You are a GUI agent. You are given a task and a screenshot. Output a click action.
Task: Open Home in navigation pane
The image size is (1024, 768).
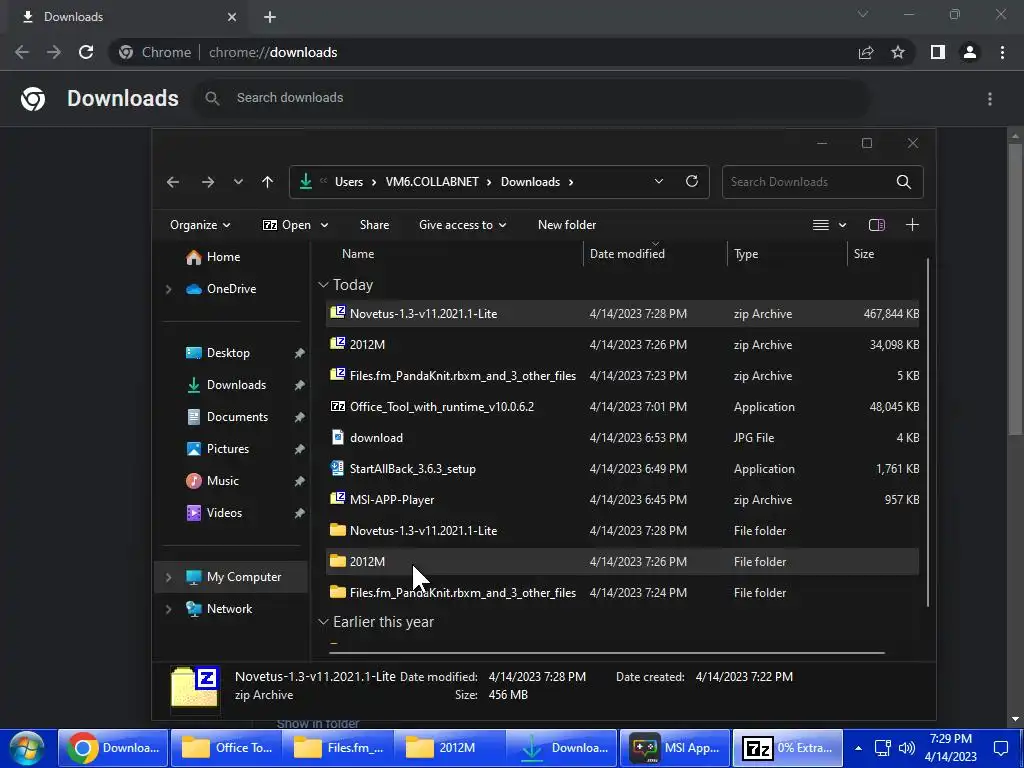tap(223, 257)
